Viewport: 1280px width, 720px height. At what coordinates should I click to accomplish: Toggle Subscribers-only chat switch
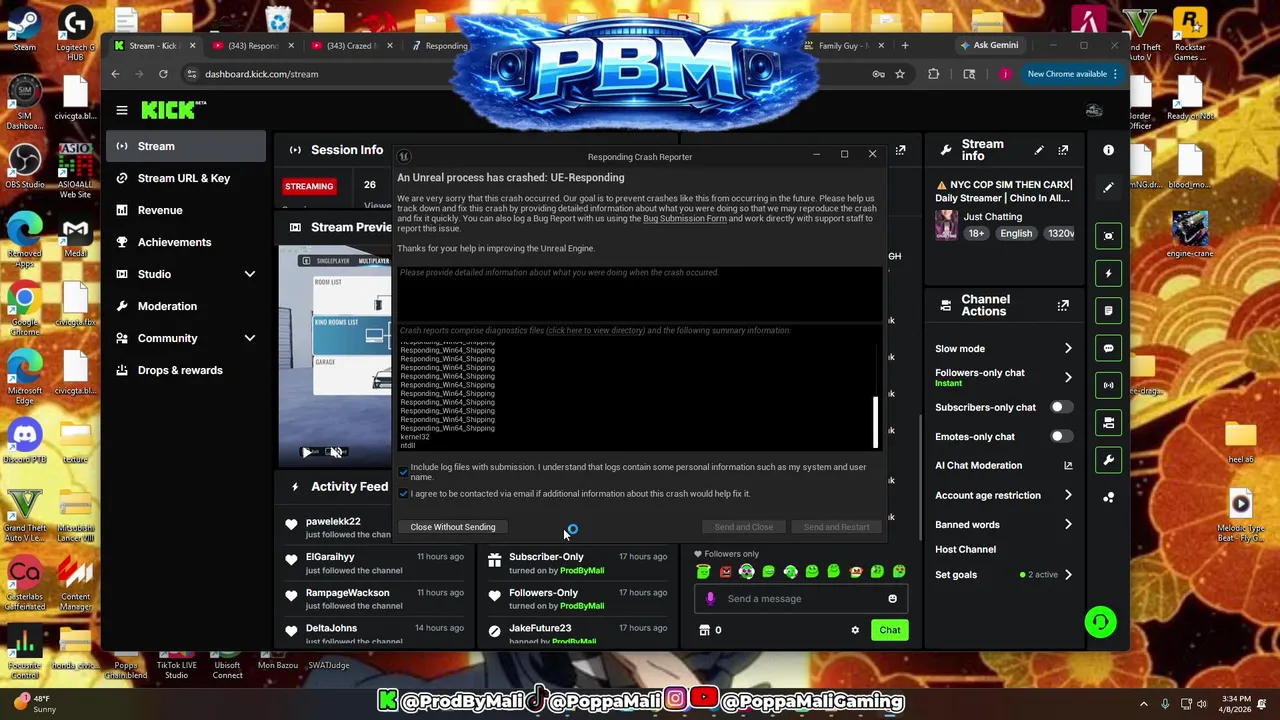1061,407
